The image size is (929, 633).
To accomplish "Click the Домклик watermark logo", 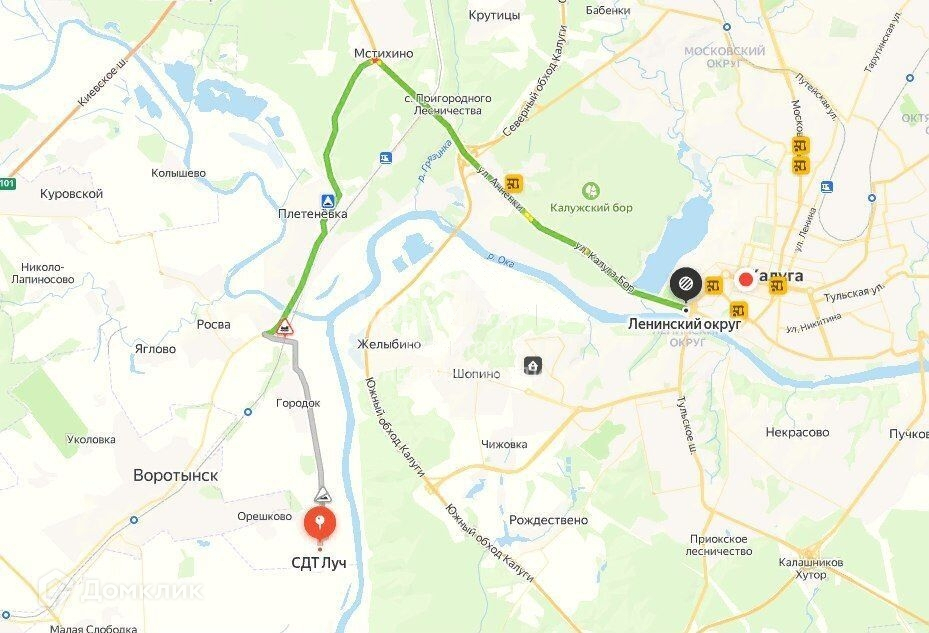I will coord(121,590).
